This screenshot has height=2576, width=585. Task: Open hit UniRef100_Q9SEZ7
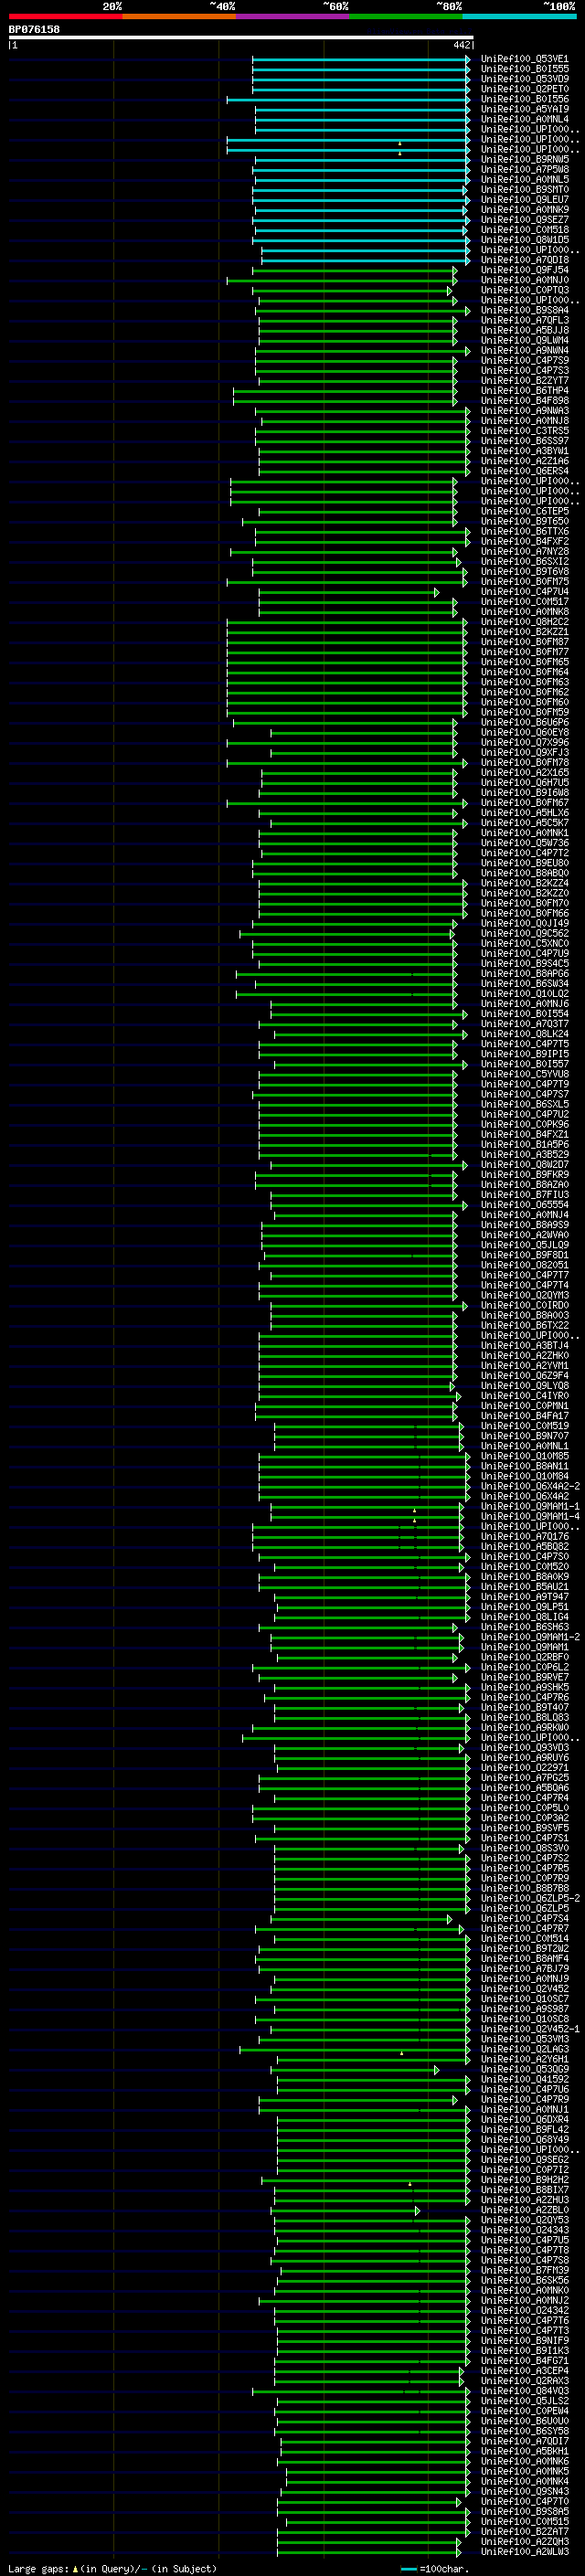click(x=524, y=220)
